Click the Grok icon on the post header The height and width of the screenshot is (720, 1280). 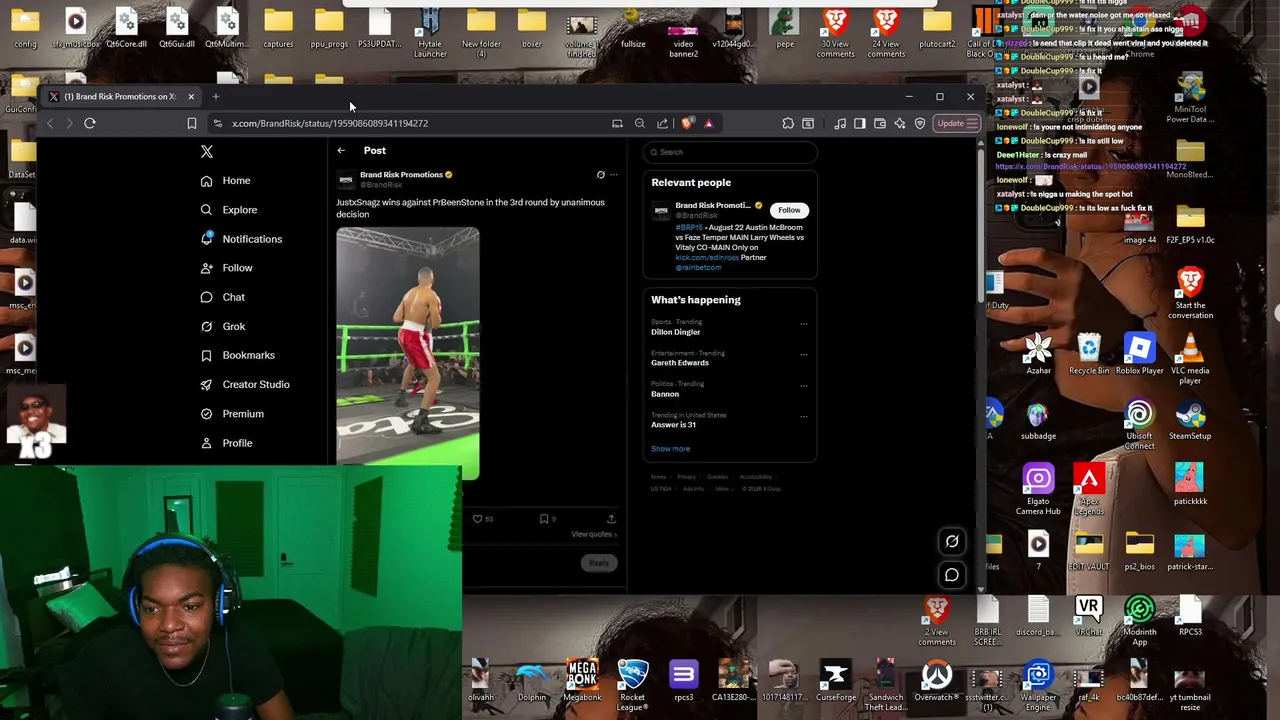601,175
